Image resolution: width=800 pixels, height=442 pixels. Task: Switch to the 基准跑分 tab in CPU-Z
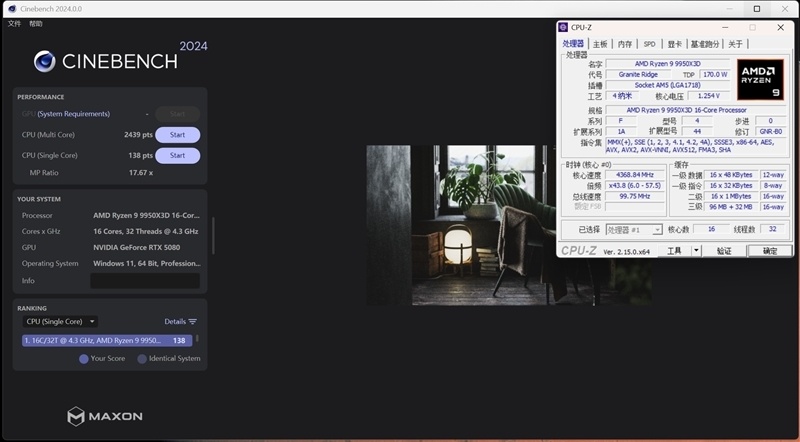705,44
